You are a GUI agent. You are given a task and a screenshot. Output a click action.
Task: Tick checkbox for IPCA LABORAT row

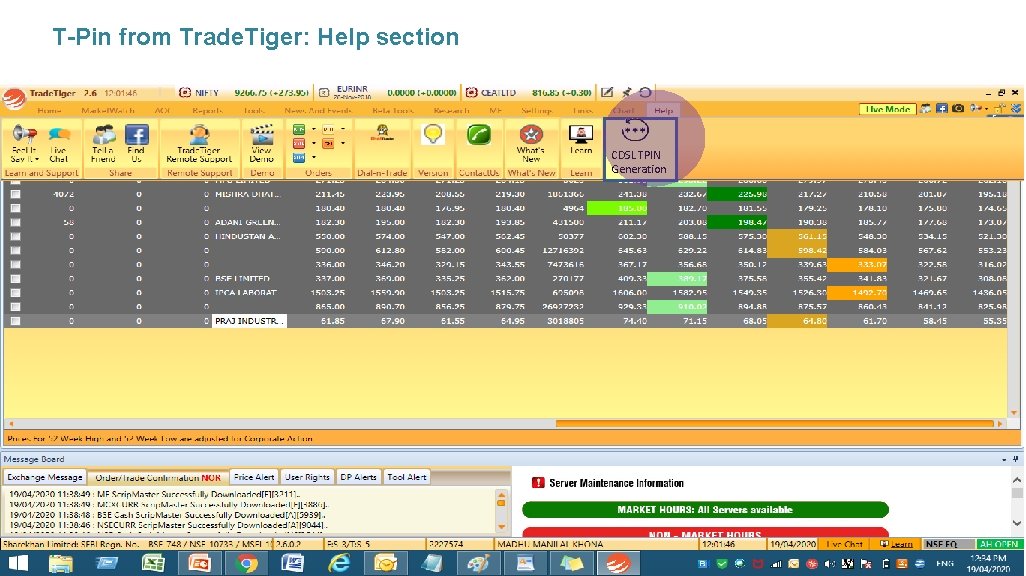click(x=15, y=293)
